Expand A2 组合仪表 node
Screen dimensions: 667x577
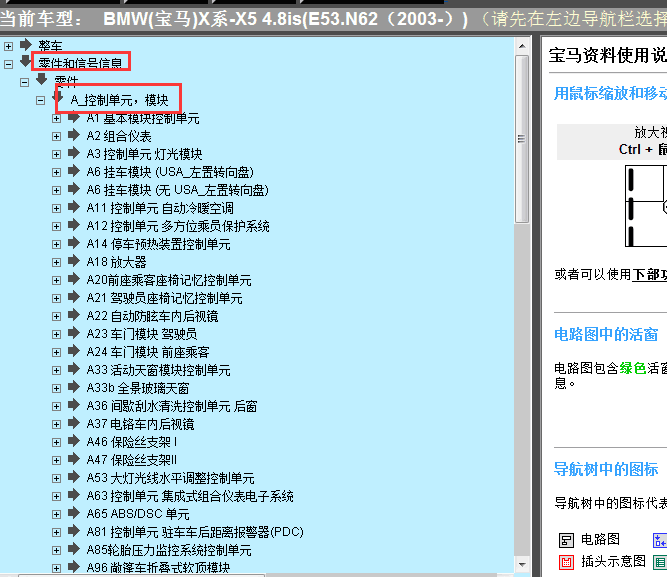57,136
